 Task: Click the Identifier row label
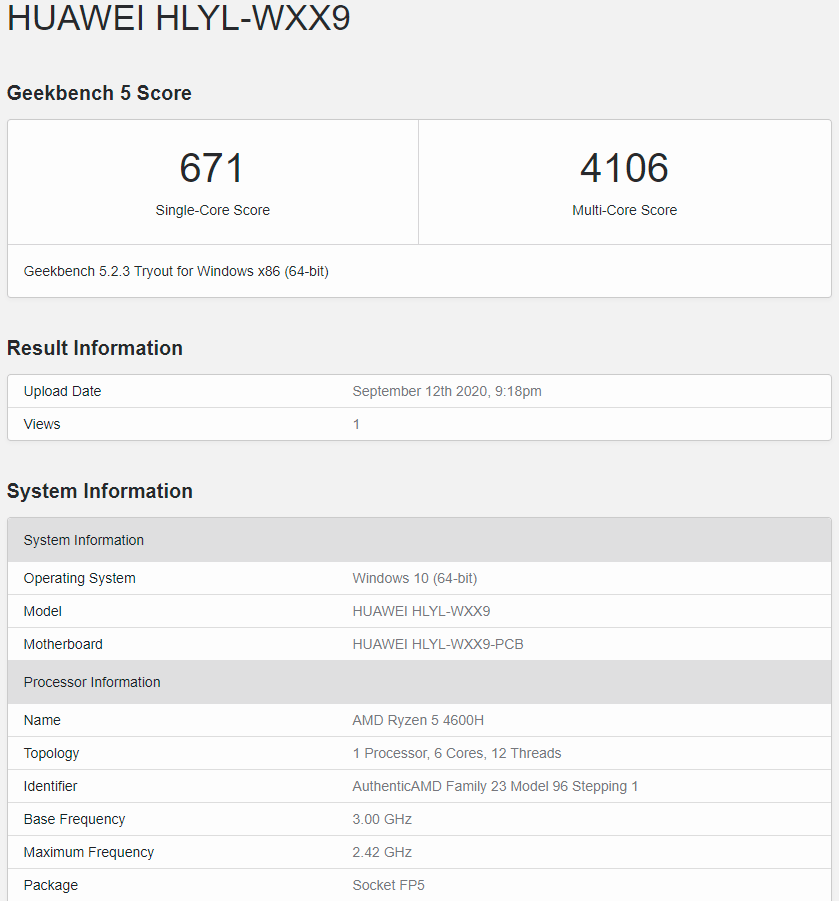coord(50,786)
